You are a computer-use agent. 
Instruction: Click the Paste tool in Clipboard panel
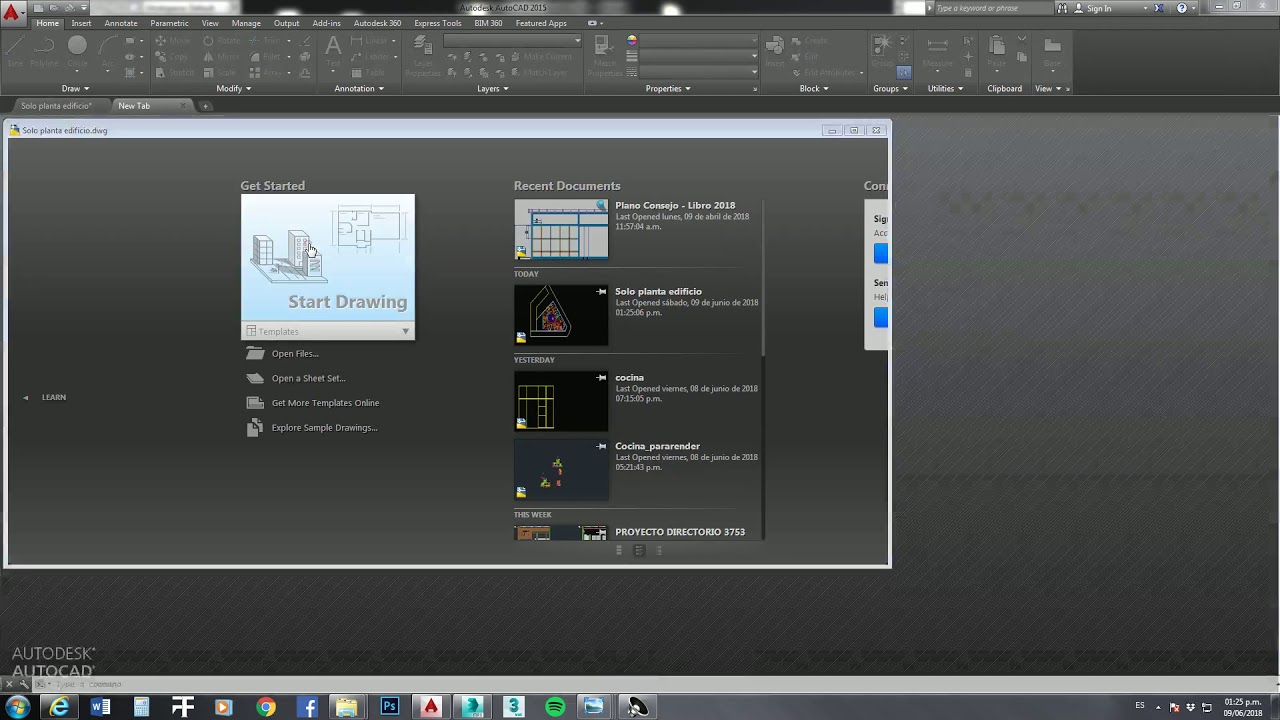996,52
